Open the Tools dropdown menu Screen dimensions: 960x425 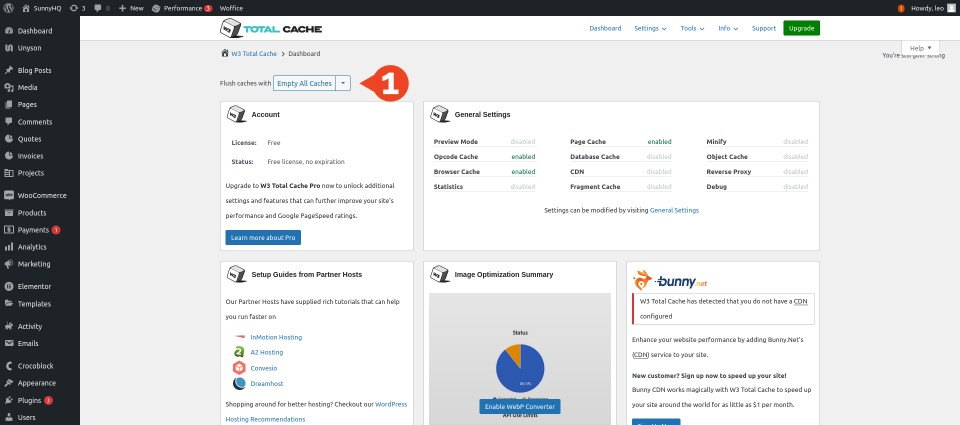tap(692, 28)
